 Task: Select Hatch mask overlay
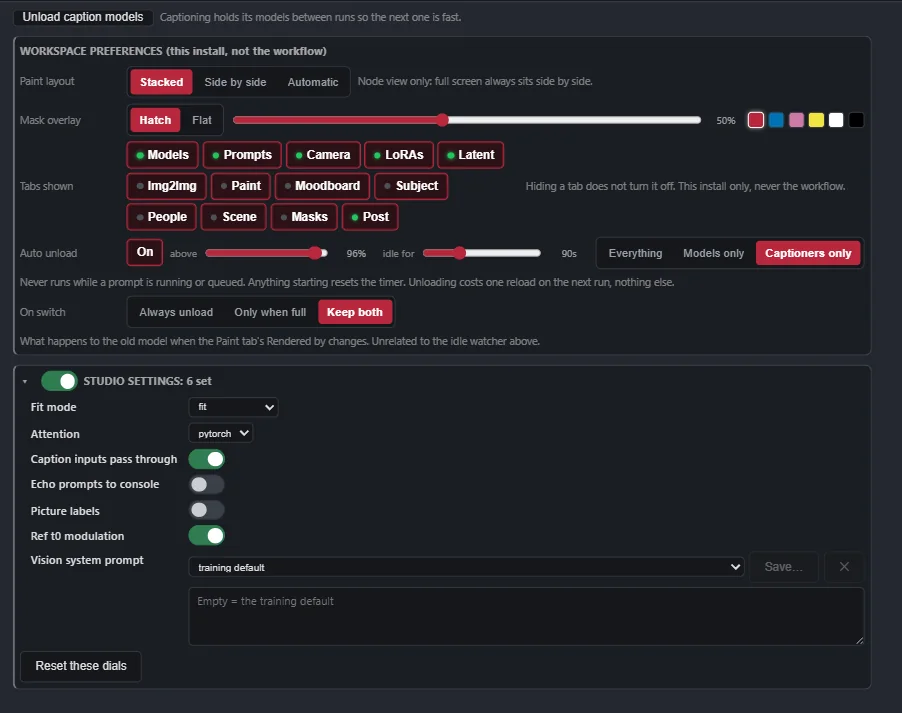coord(155,120)
